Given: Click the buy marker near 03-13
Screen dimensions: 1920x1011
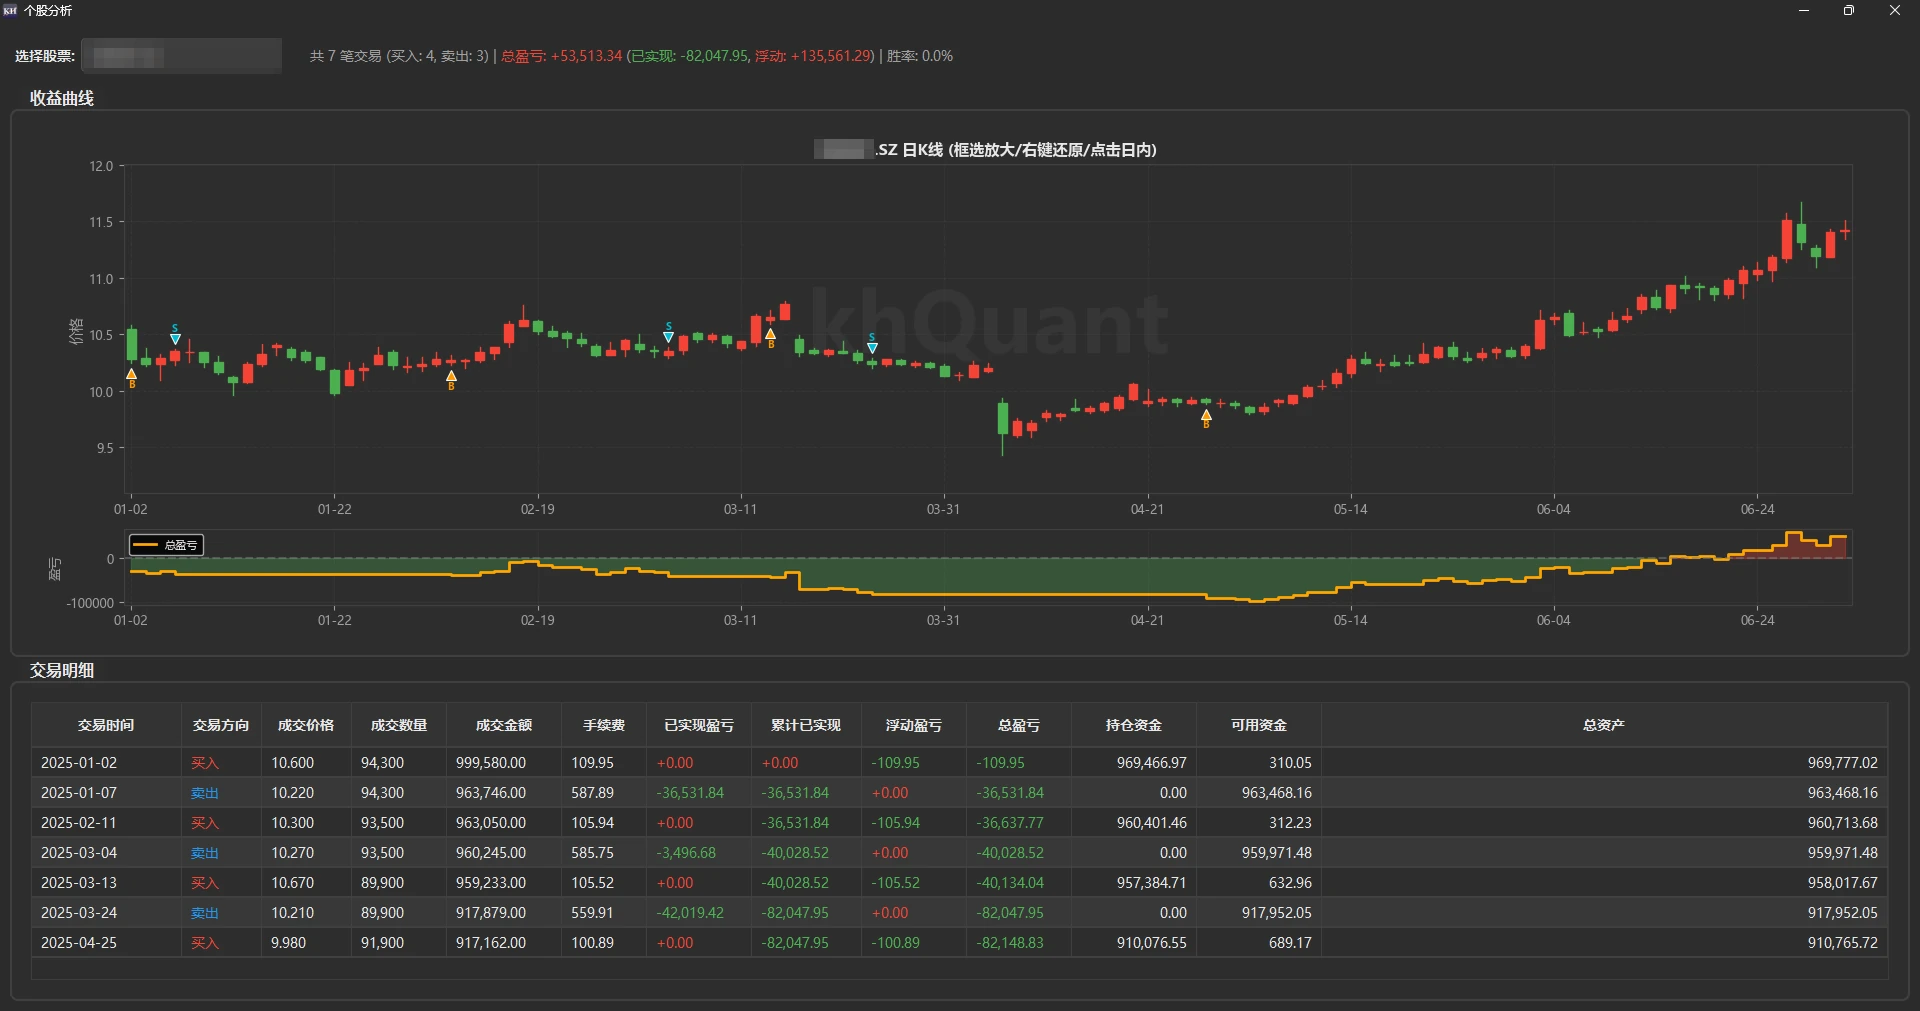Looking at the screenshot, I should [x=771, y=335].
